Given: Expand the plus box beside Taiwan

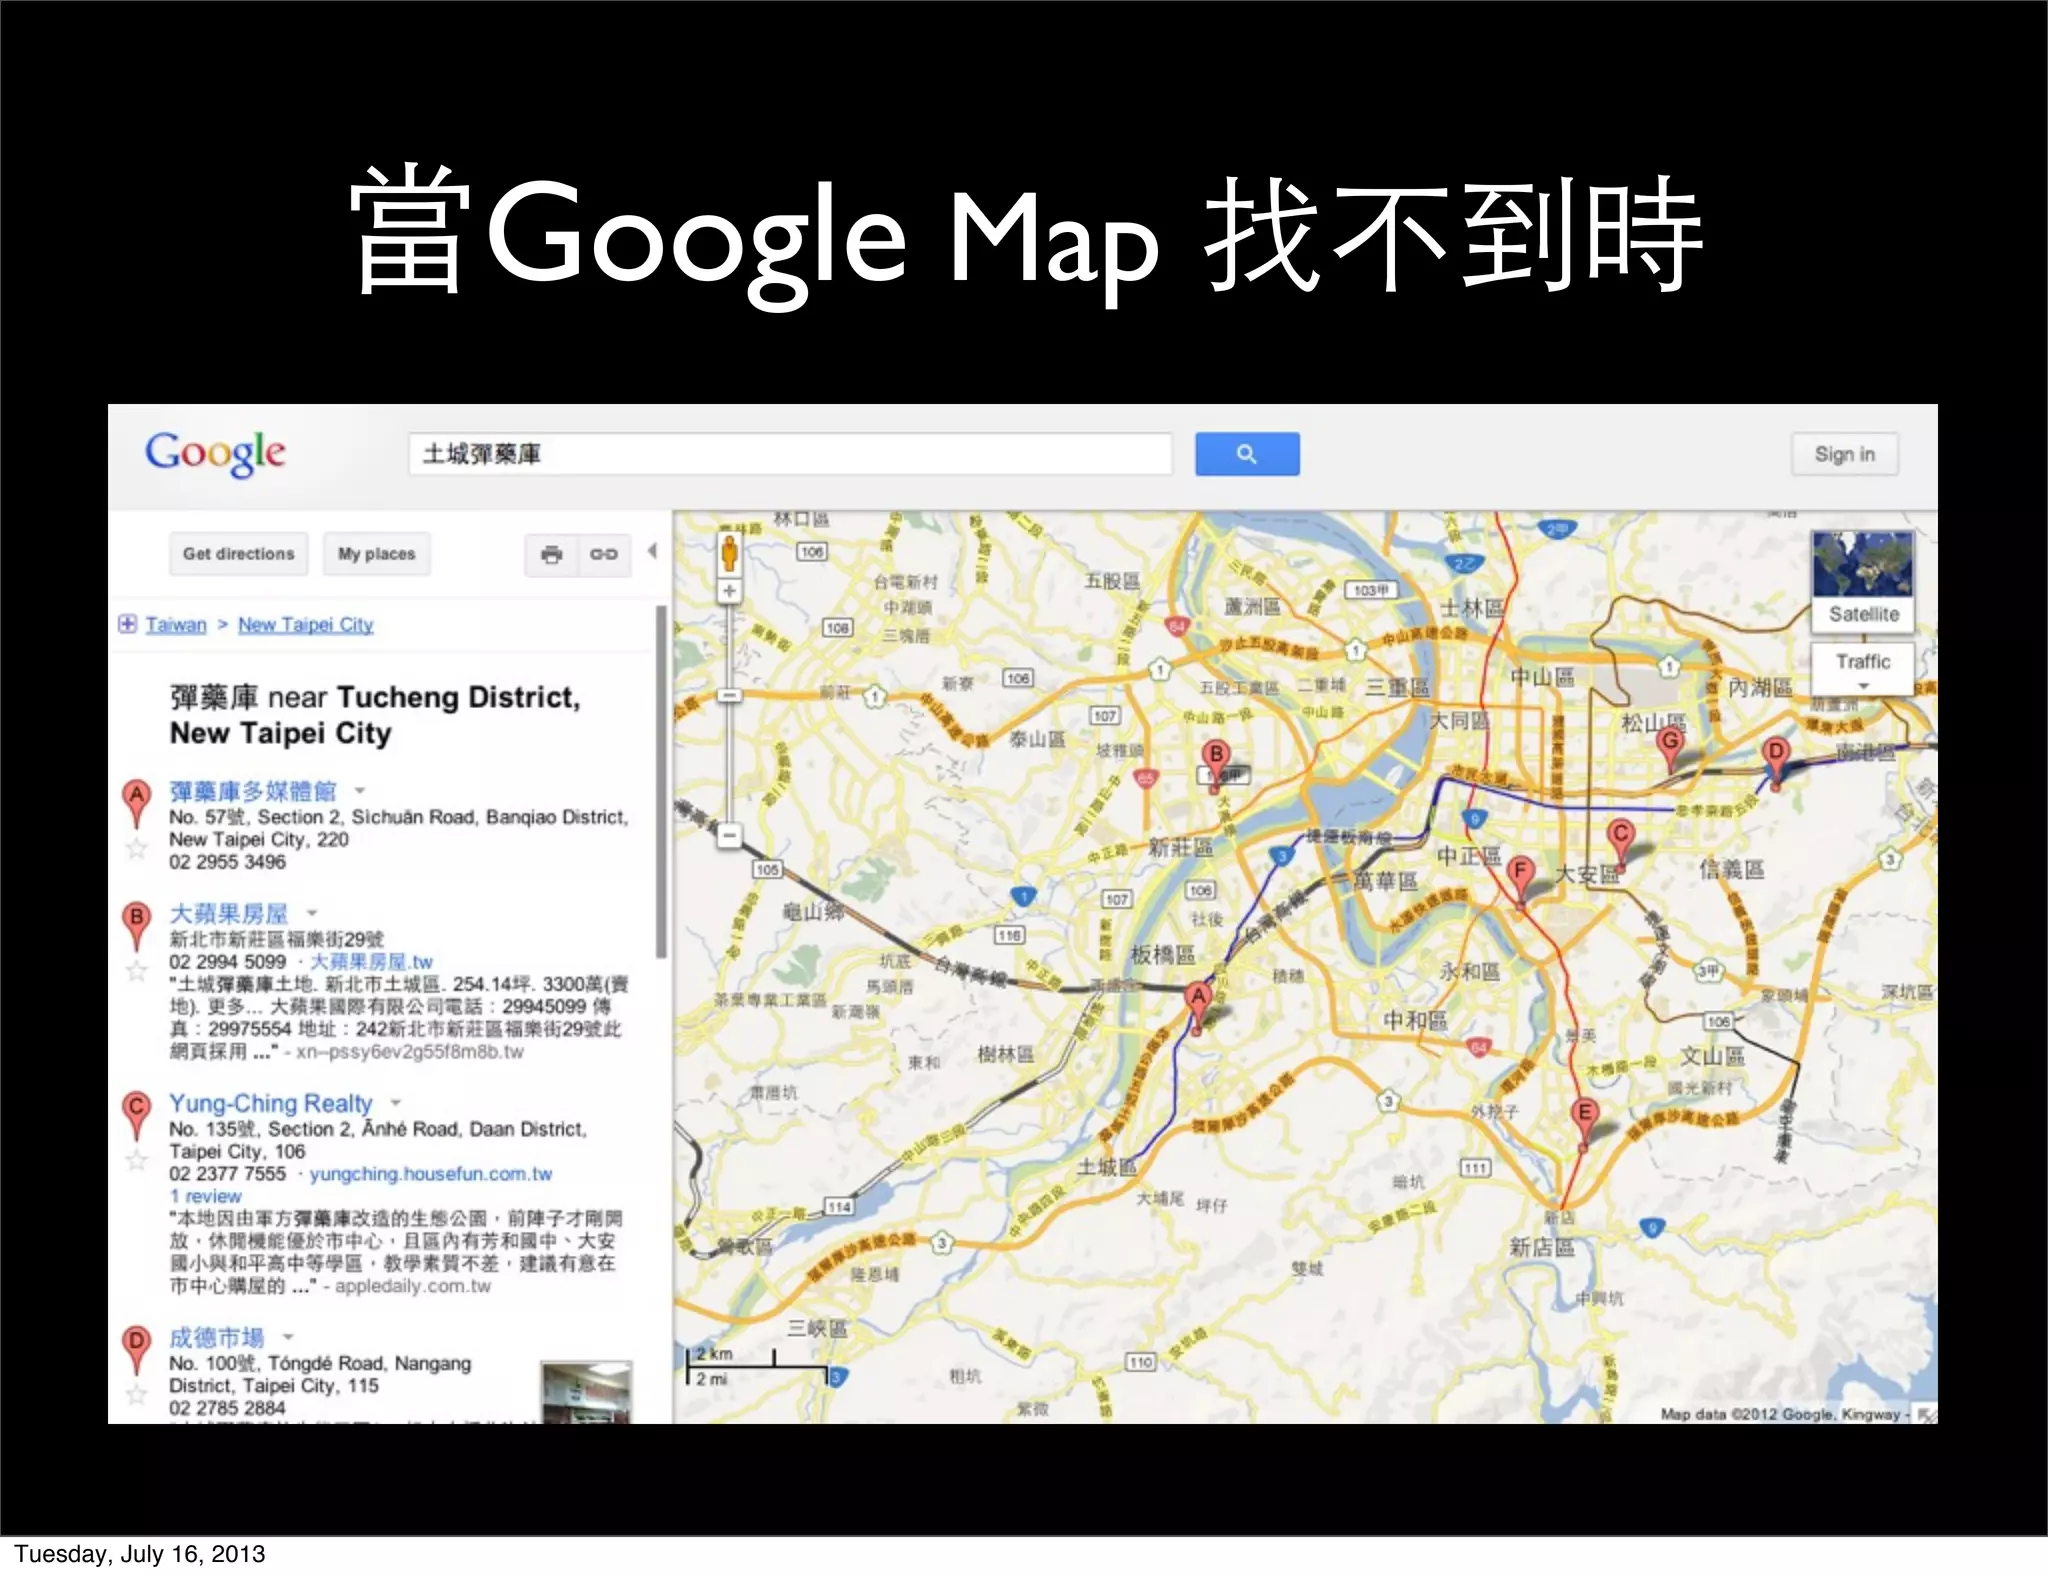Looking at the screenshot, I should pyautogui.click(x=127, y=624).
